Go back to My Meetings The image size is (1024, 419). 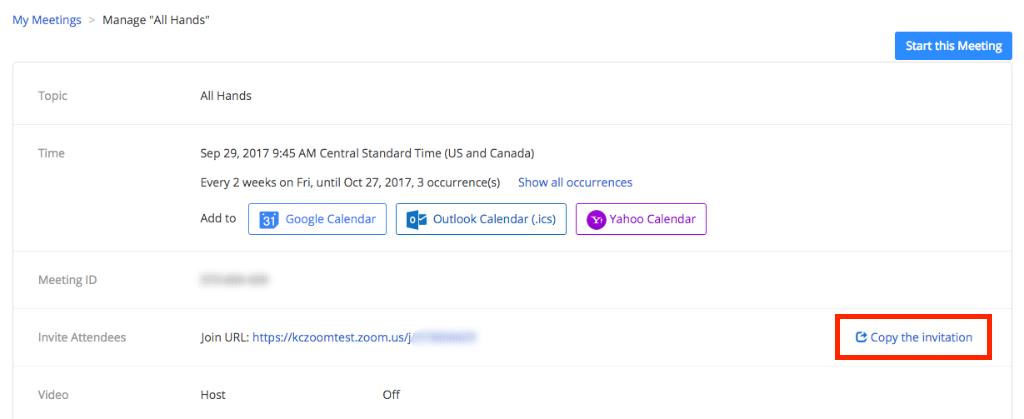click(46, 20)
